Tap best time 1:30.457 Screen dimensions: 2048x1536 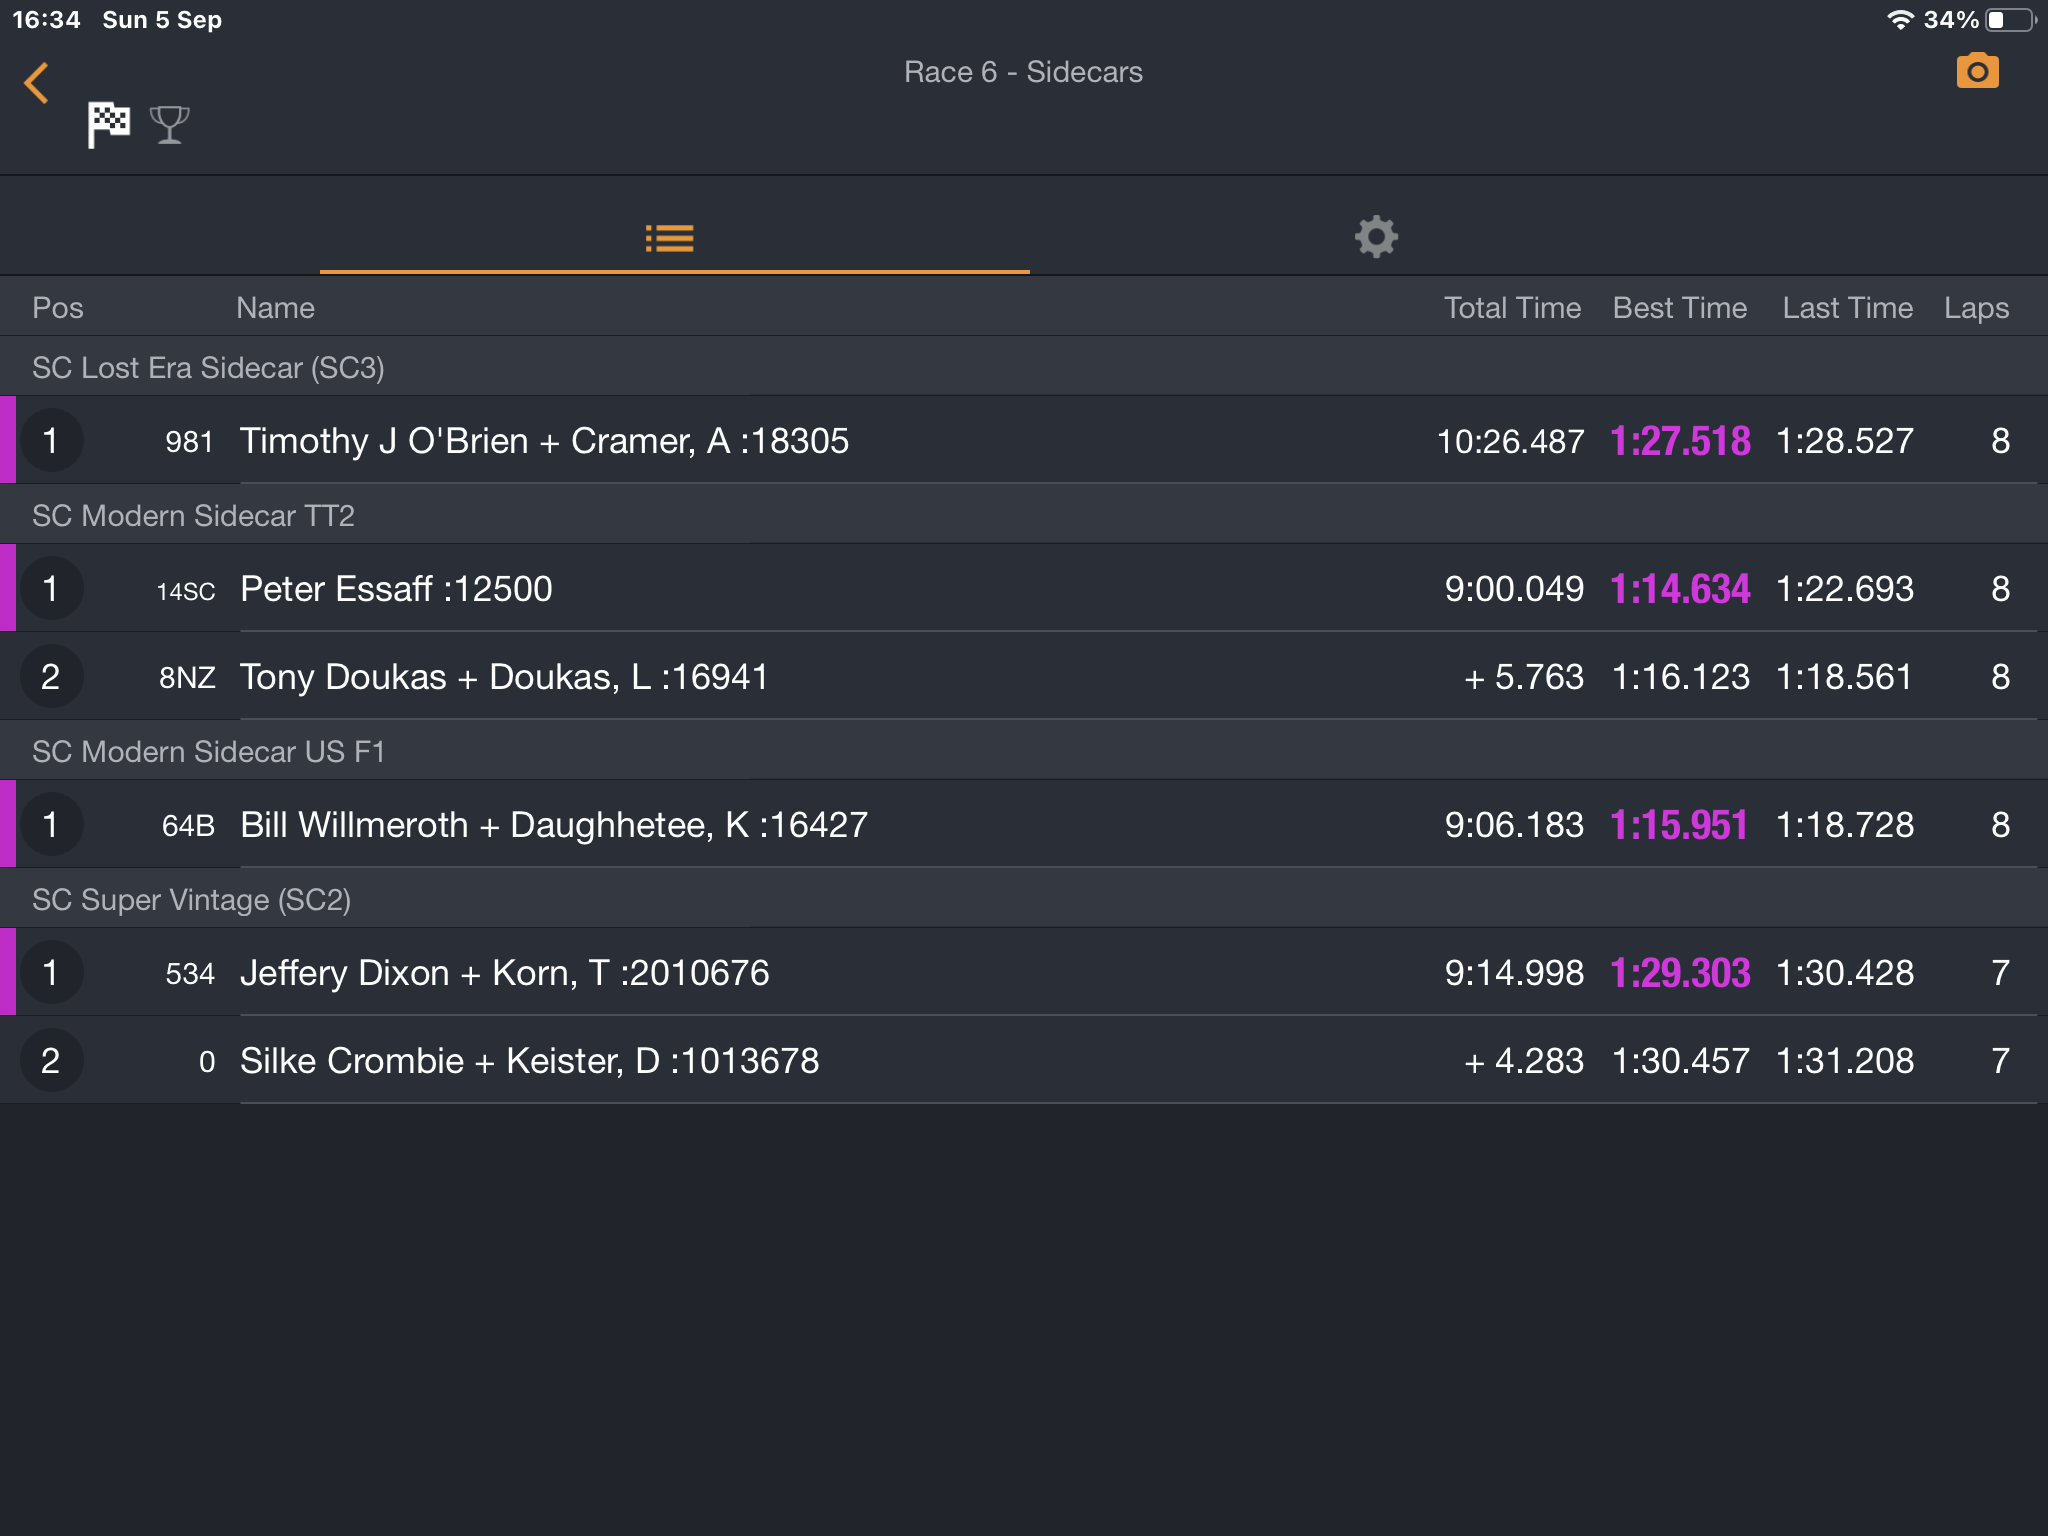click(x=1681, y=1061)
